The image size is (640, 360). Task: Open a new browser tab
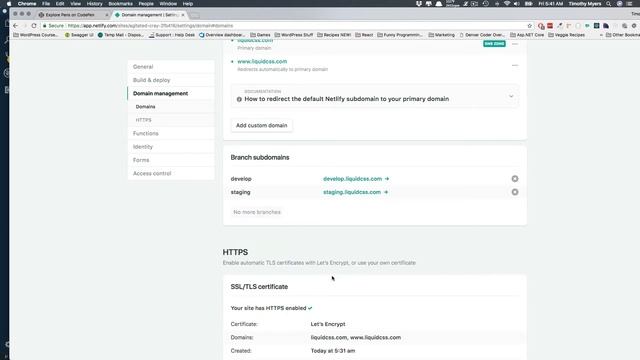pos(195,15)
